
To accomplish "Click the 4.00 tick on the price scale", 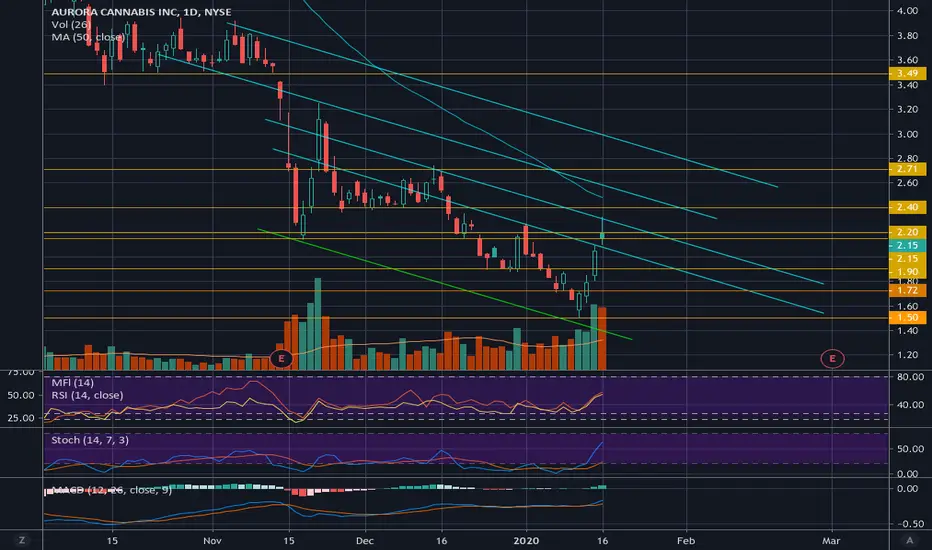I will pyautogui.click(x=908, y=11).
